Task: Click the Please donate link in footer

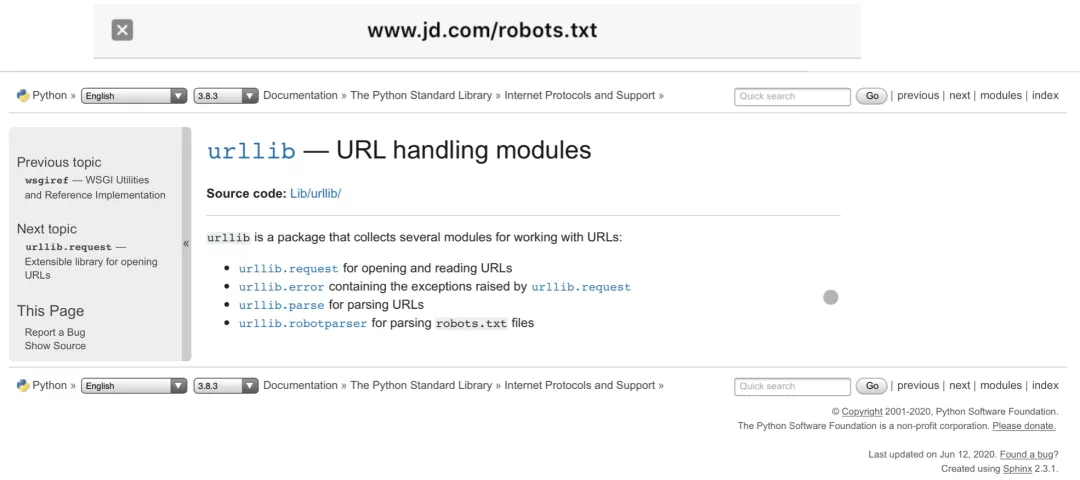Action: [1024, 426]
